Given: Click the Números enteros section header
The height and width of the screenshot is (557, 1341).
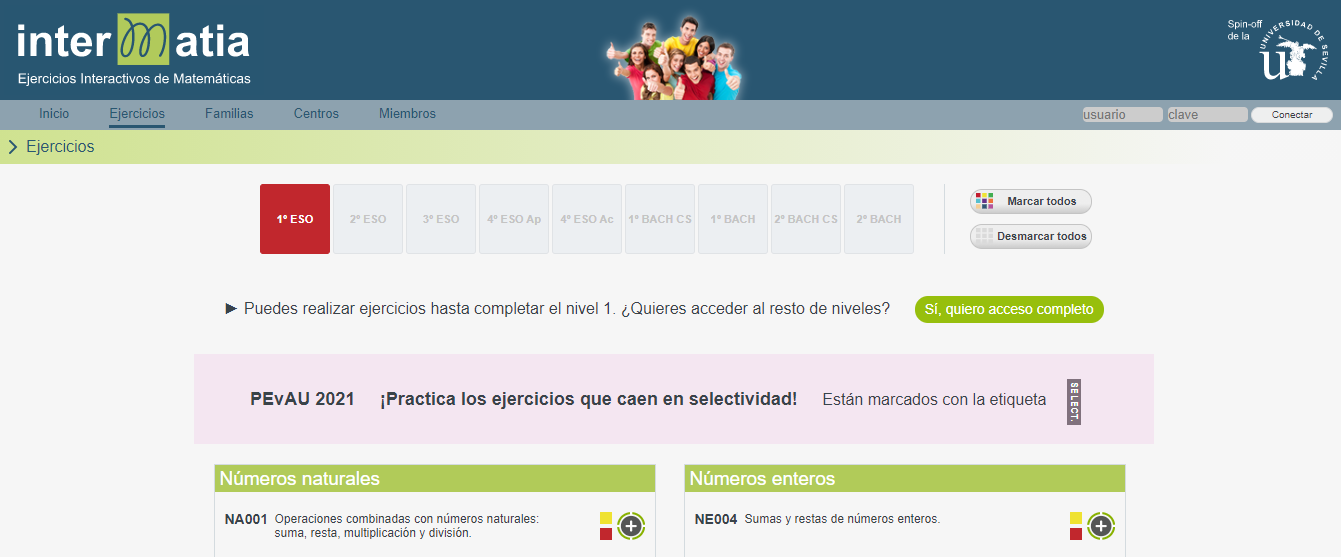Looking at the screenshot, I should click(x=905, y=478).
